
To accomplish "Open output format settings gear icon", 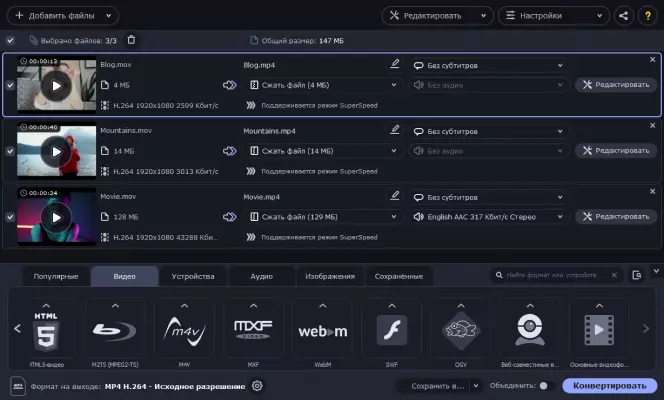I will click(x=257, y=386).
